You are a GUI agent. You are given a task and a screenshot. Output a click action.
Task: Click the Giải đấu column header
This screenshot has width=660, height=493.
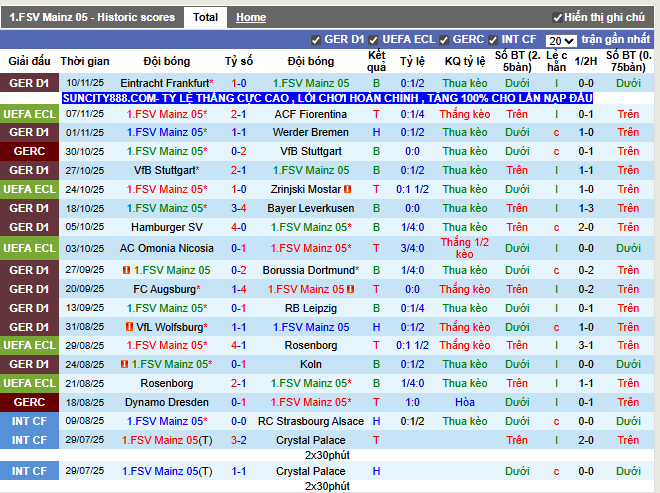click(29, 61)
